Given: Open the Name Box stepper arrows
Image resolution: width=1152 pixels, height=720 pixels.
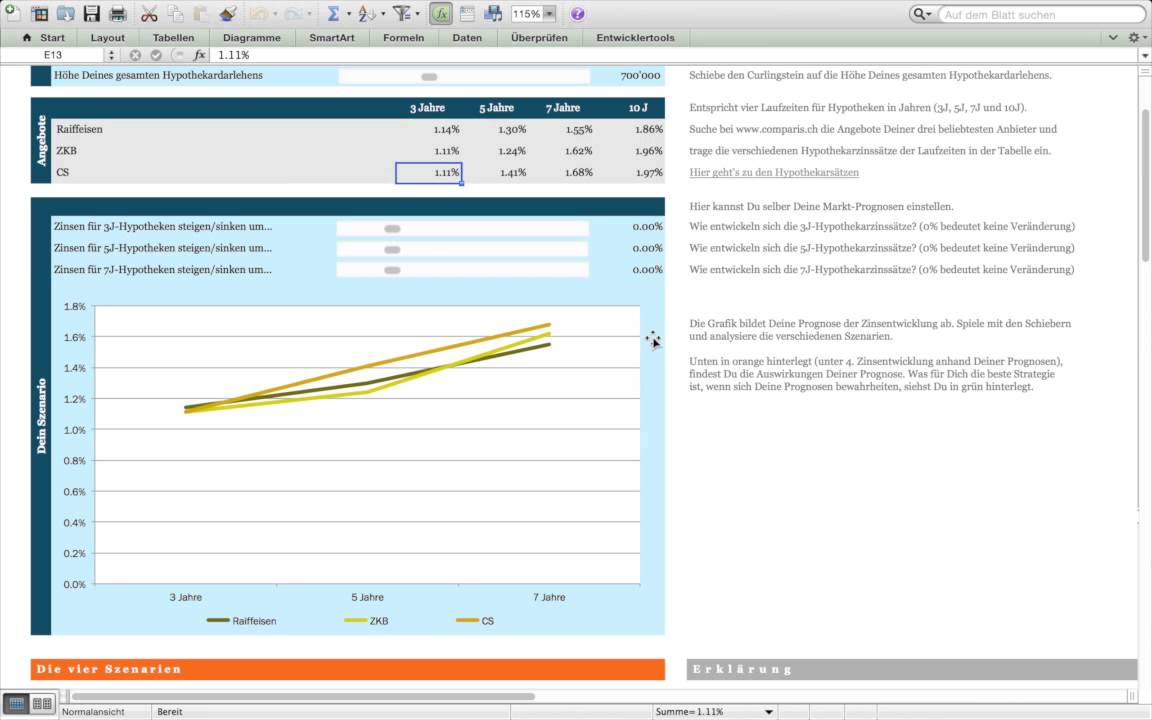Looking at the screenshot, I should 111,55.
